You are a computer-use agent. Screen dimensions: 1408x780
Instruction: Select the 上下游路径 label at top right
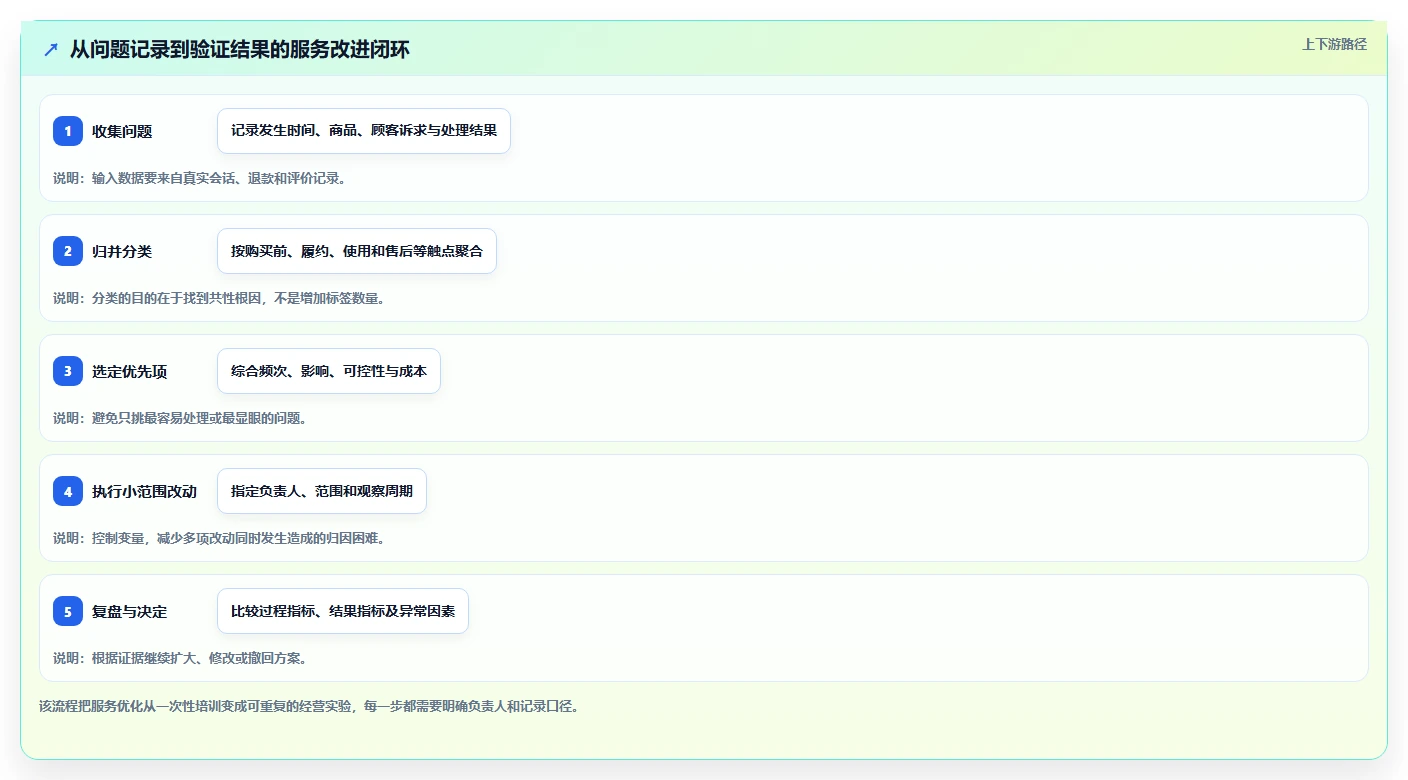pyautogui.click(x=1334, y=44)
